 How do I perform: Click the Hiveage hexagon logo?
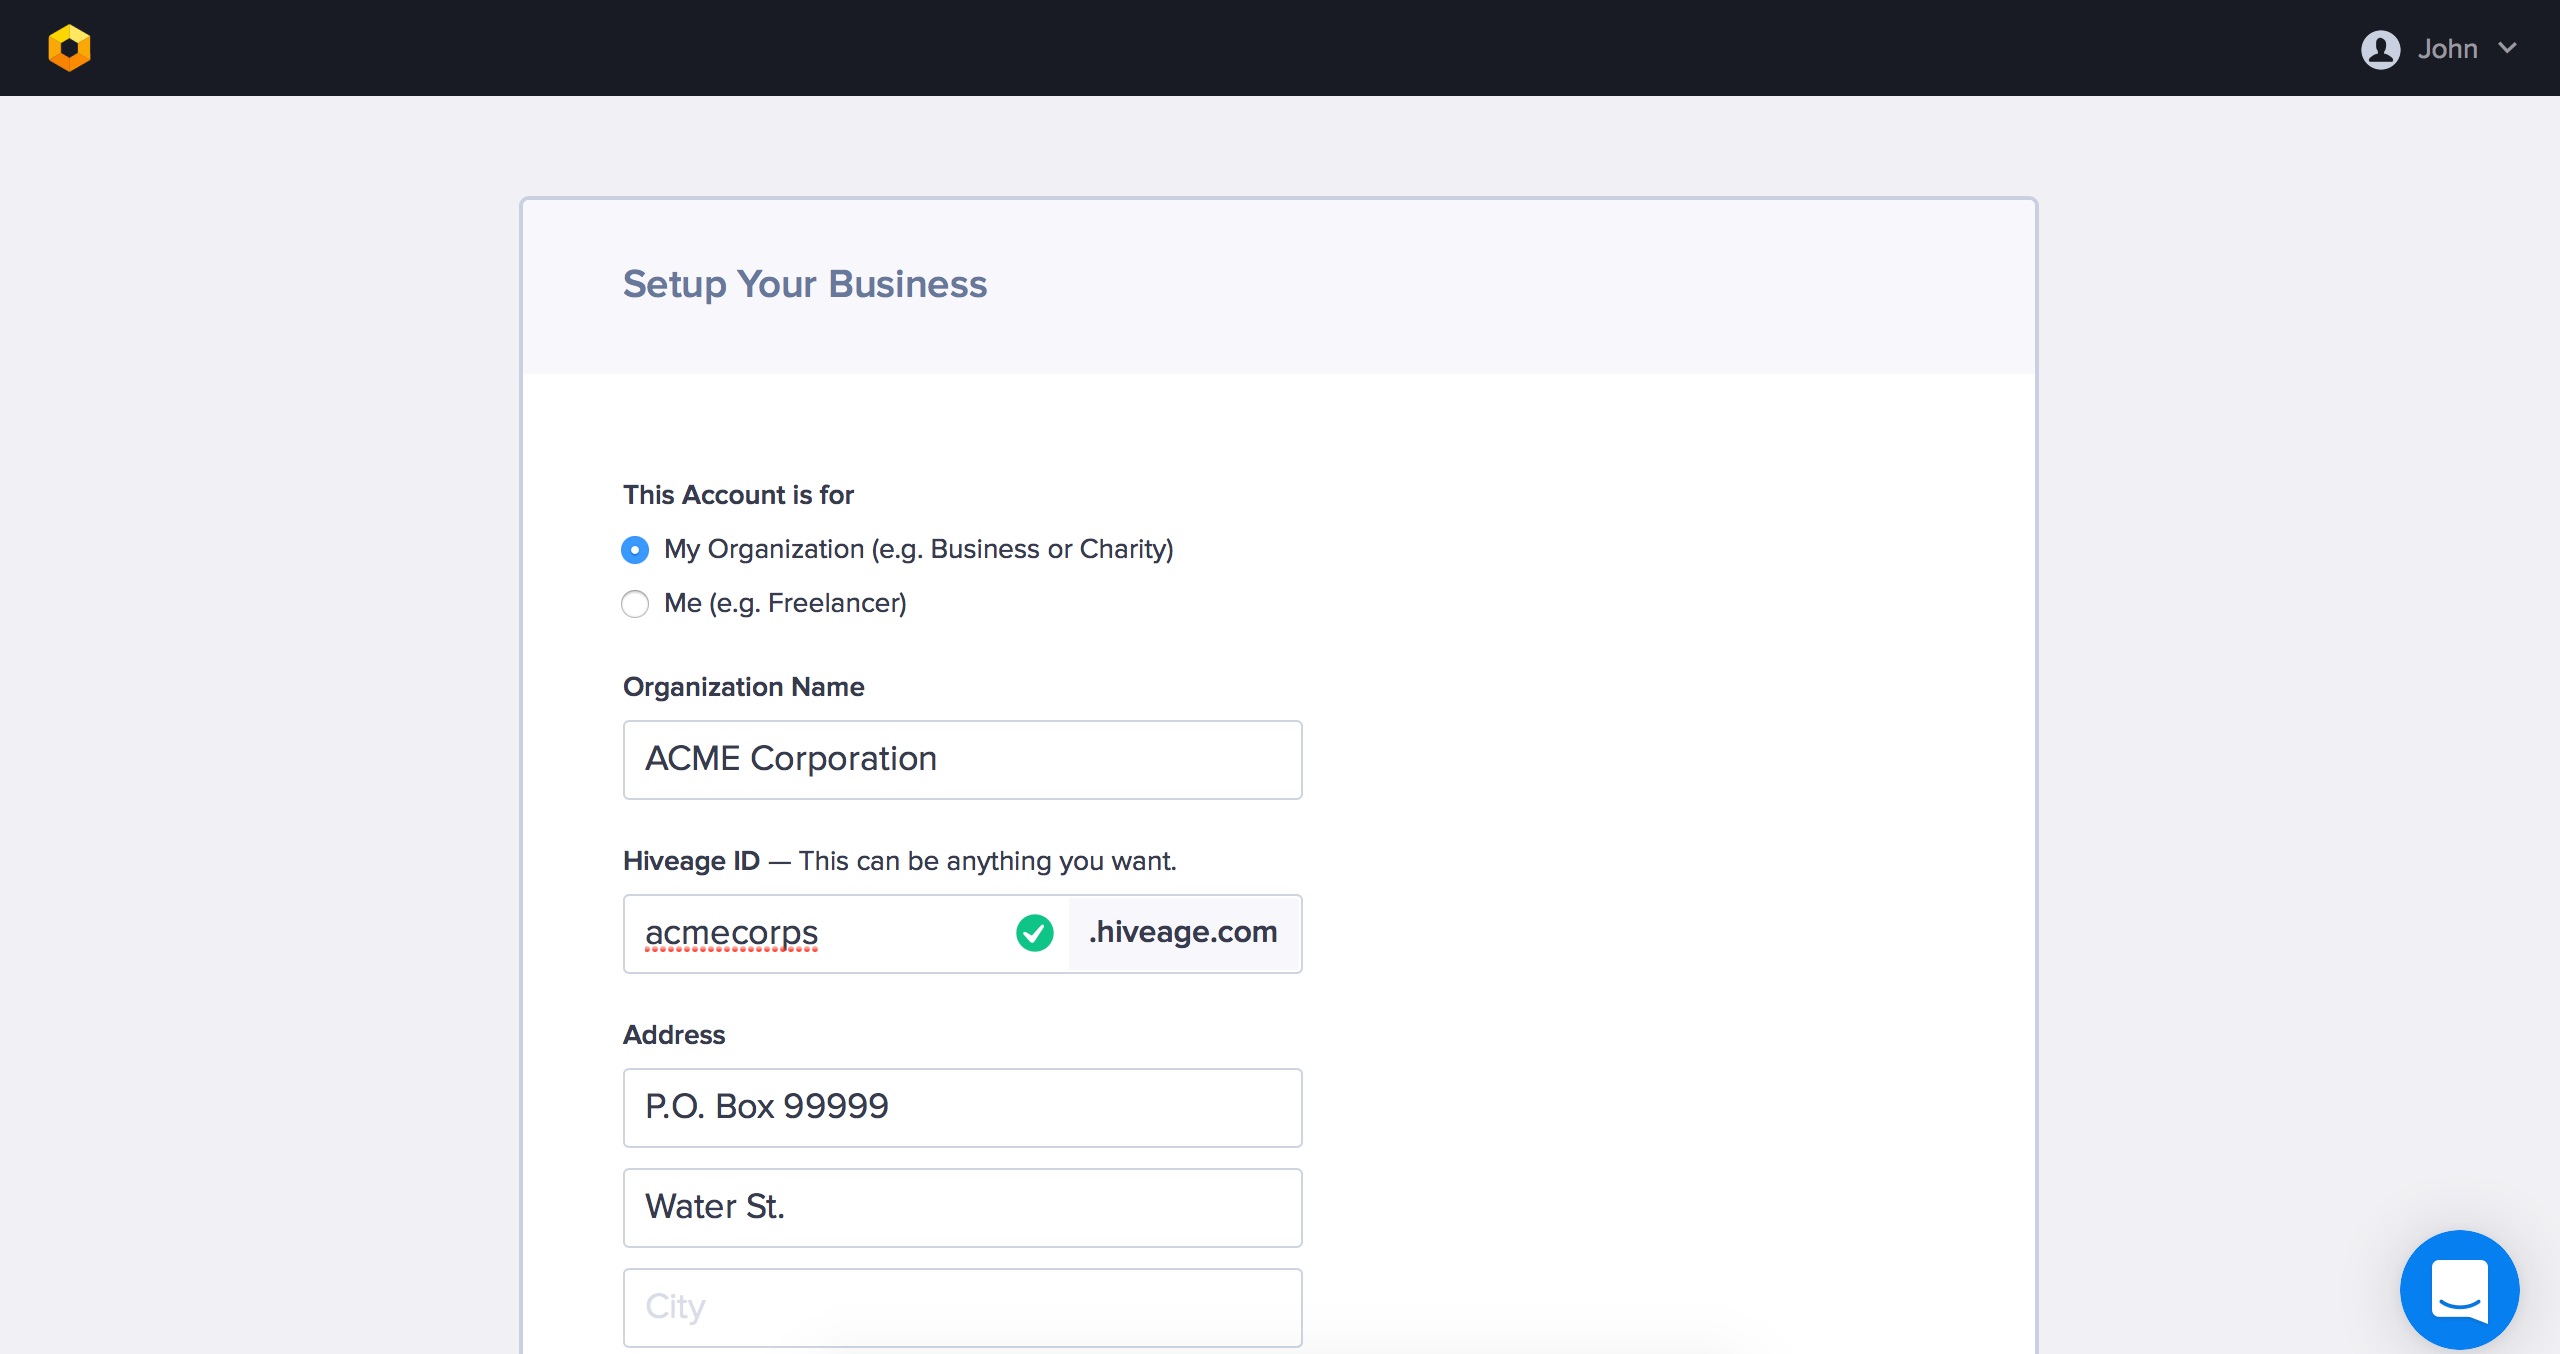click(69, 48)
